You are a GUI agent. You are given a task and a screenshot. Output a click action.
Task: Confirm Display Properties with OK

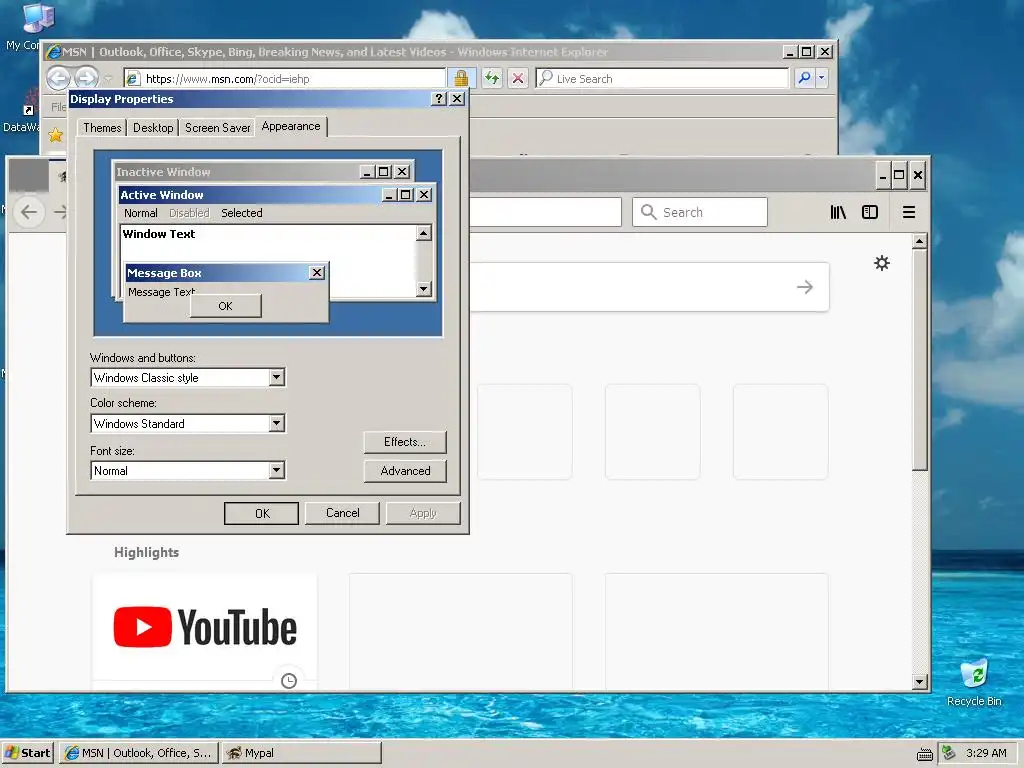[262, 513]
